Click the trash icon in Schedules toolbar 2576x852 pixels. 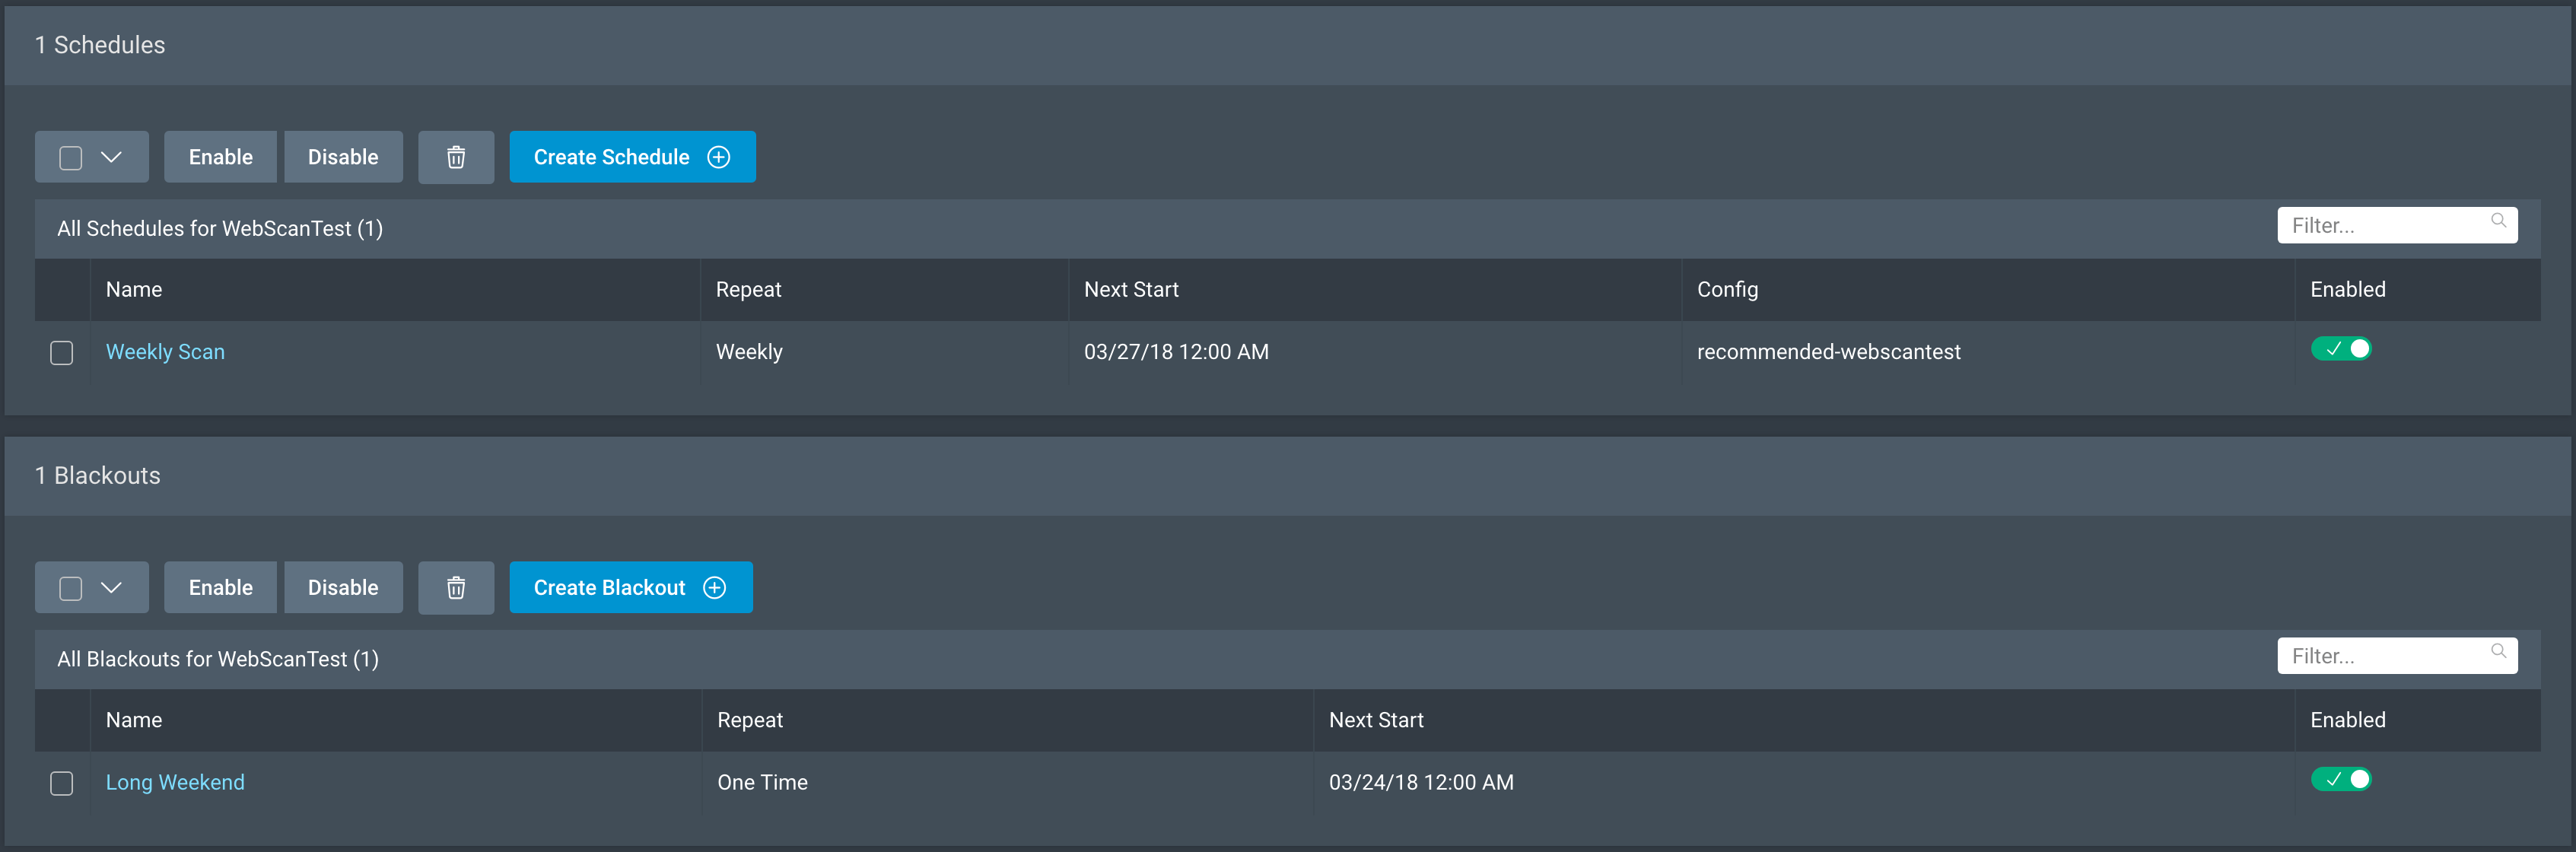click(456, 157)
